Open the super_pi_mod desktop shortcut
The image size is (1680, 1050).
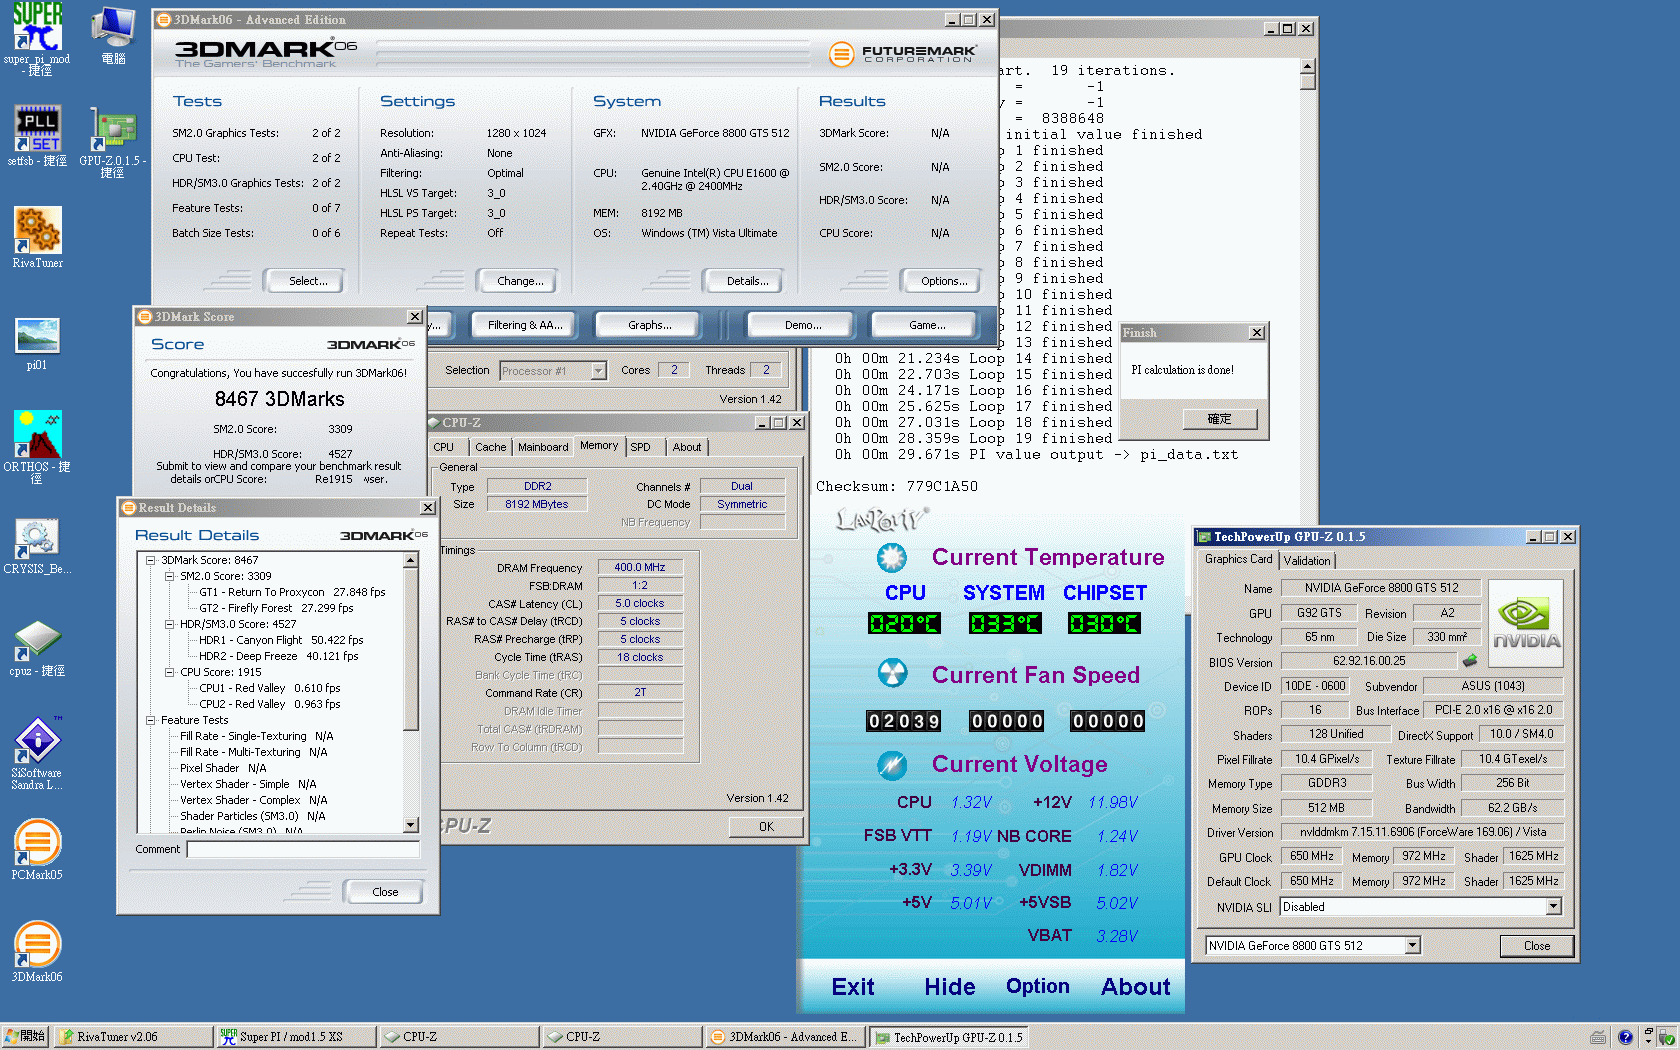(37, 38)
